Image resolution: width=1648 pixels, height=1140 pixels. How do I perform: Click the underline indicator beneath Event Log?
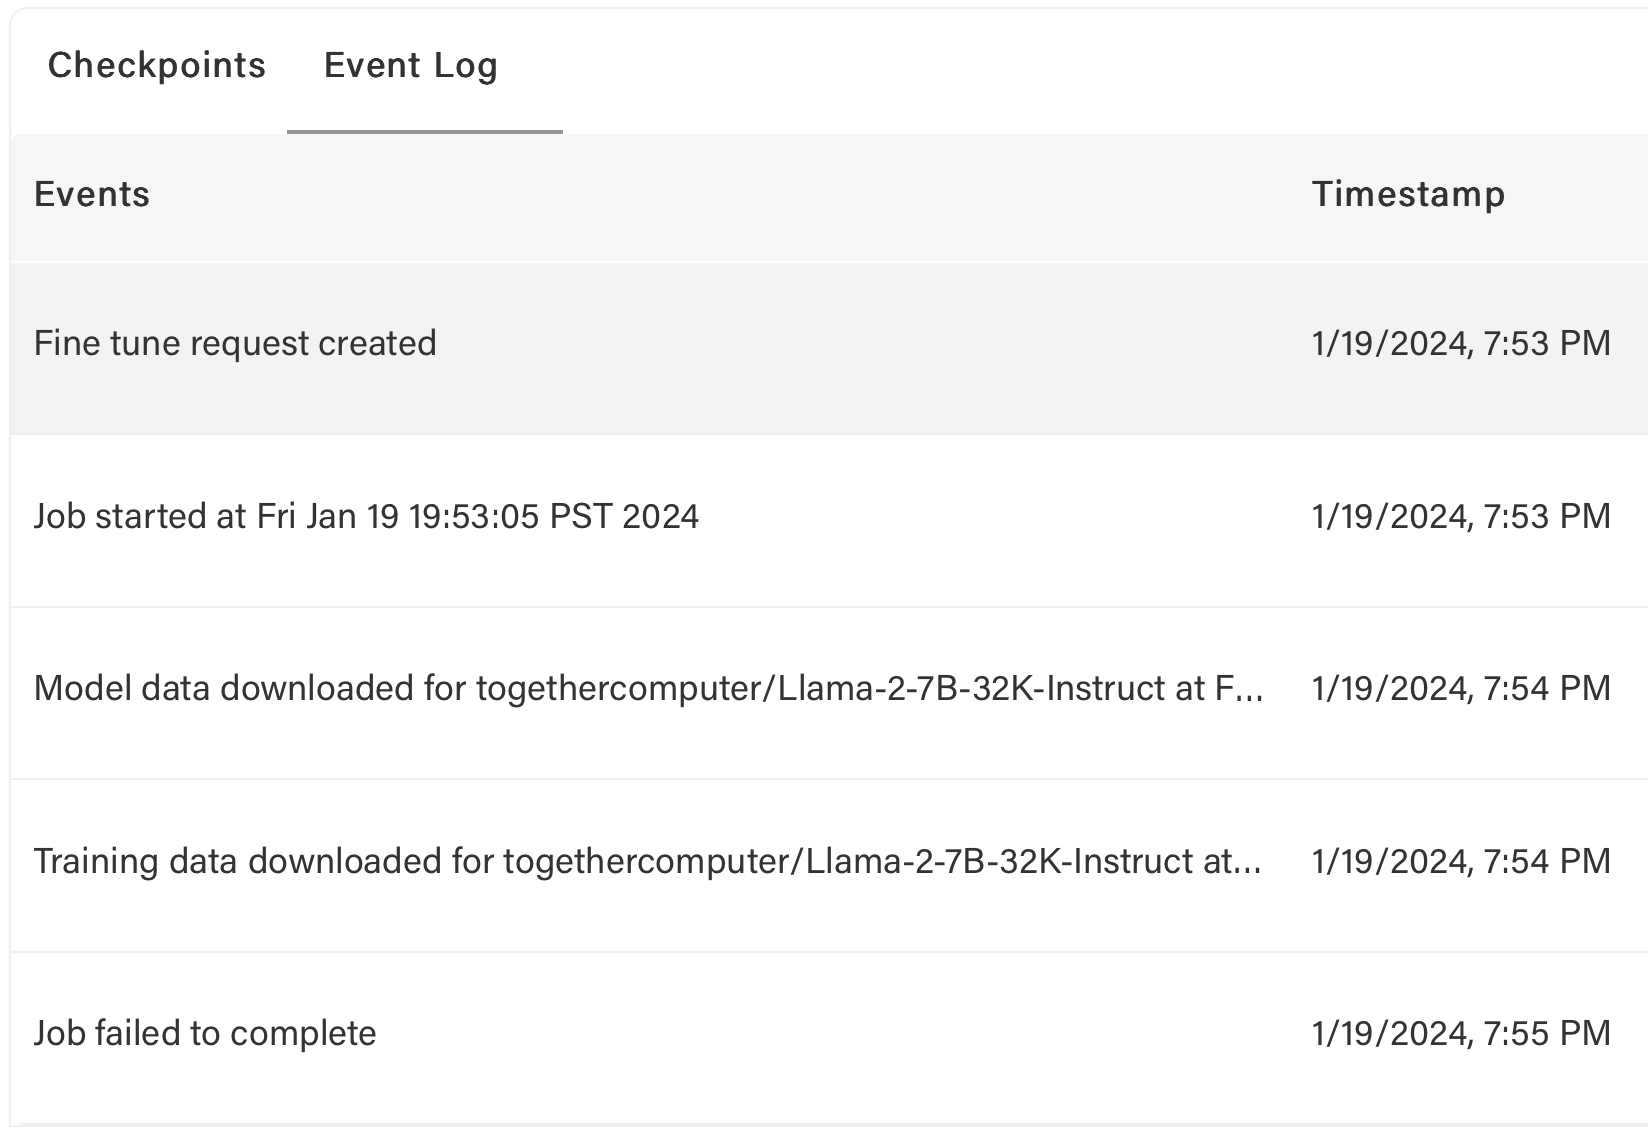[x=424, y=131]
